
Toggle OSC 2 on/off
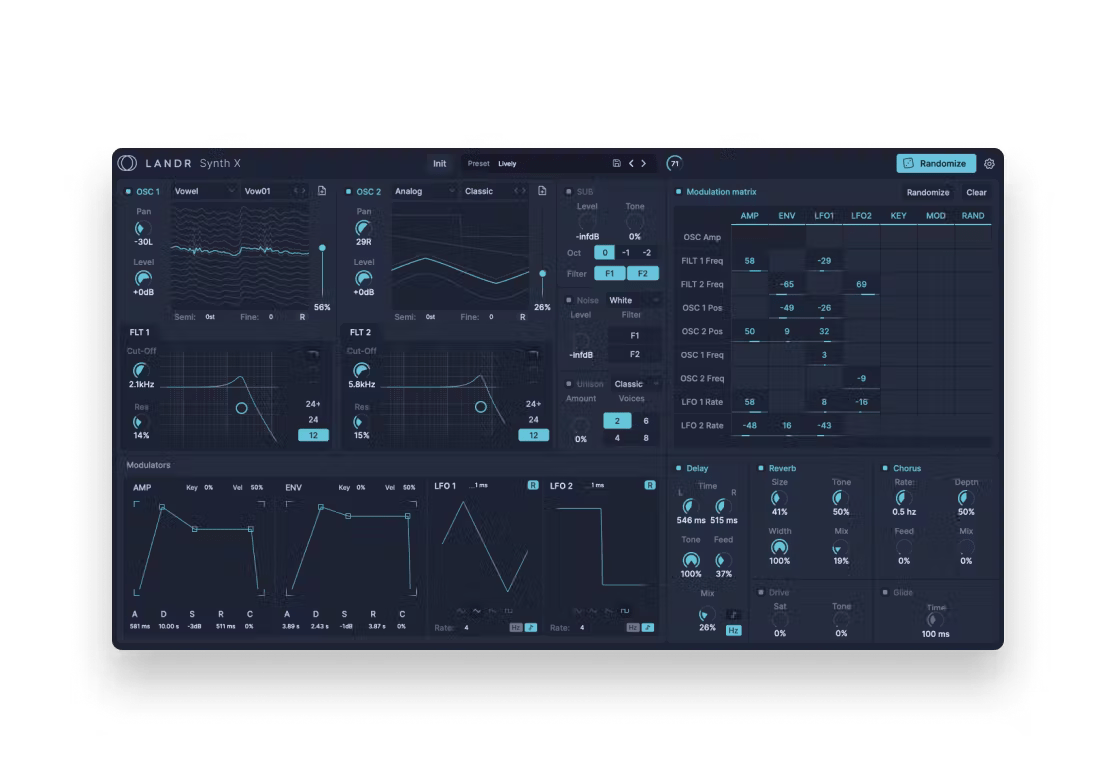[349, 191]
